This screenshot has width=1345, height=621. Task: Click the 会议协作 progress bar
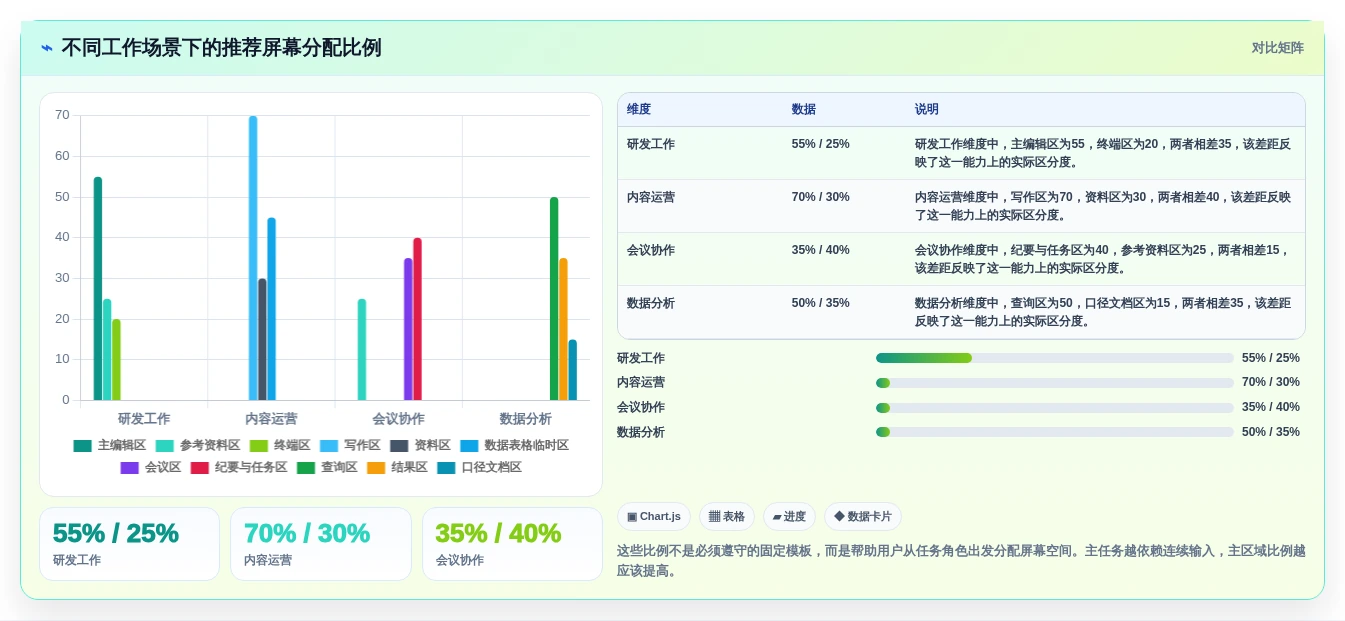[x=1055, y=407]
